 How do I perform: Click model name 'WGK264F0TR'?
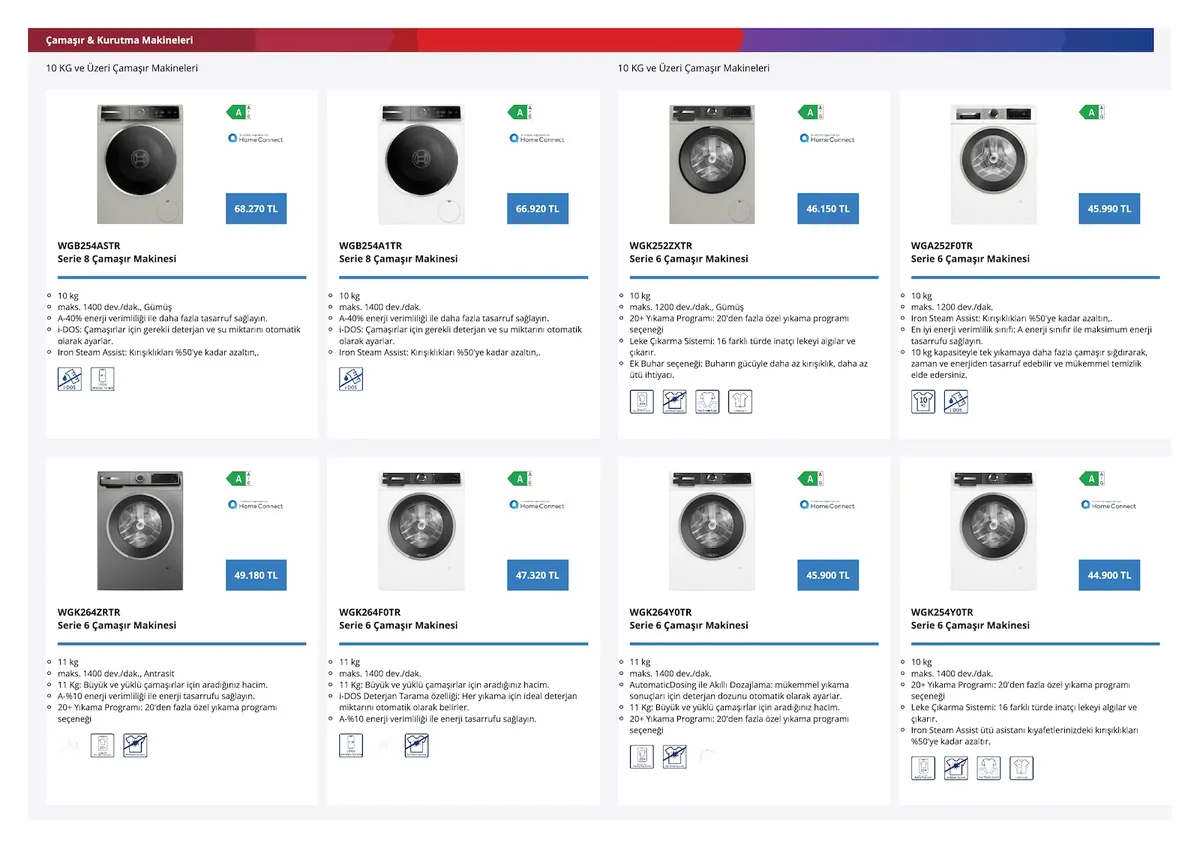pos(370,612)
